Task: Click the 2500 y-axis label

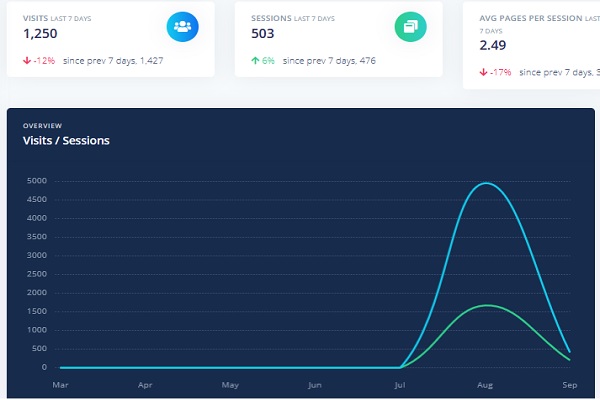Action: (37, 274)
